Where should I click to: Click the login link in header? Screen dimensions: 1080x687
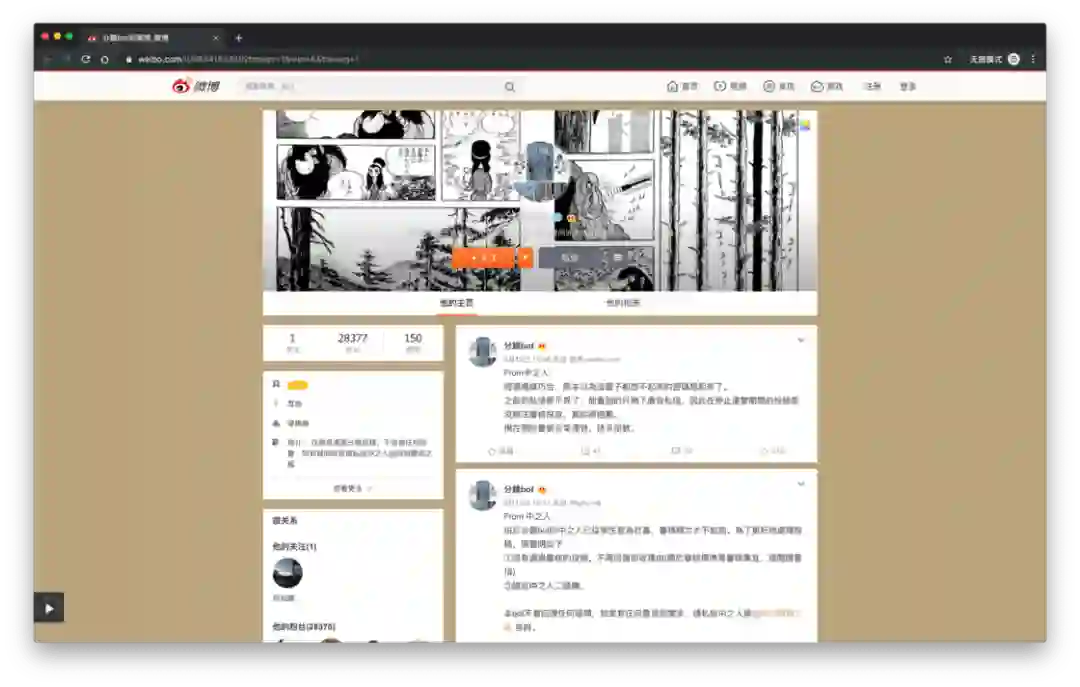tap(908, 86)
